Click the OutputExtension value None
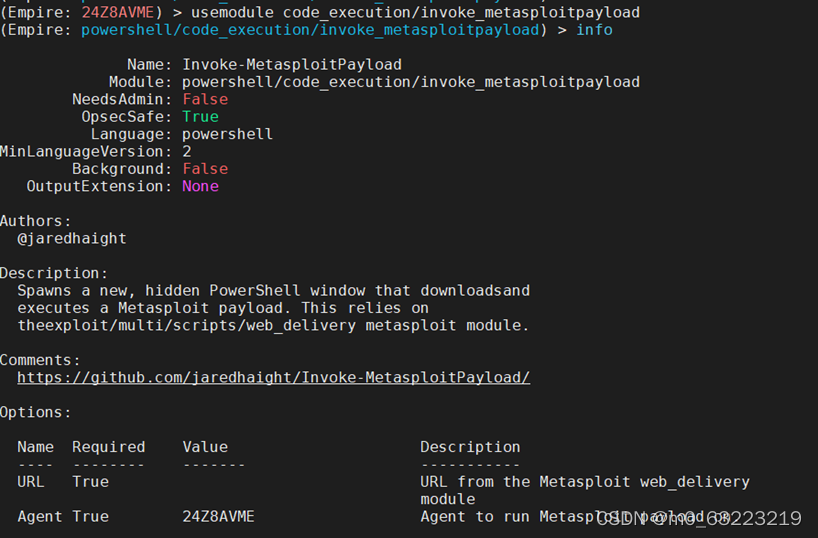 [x=200, y=186]
